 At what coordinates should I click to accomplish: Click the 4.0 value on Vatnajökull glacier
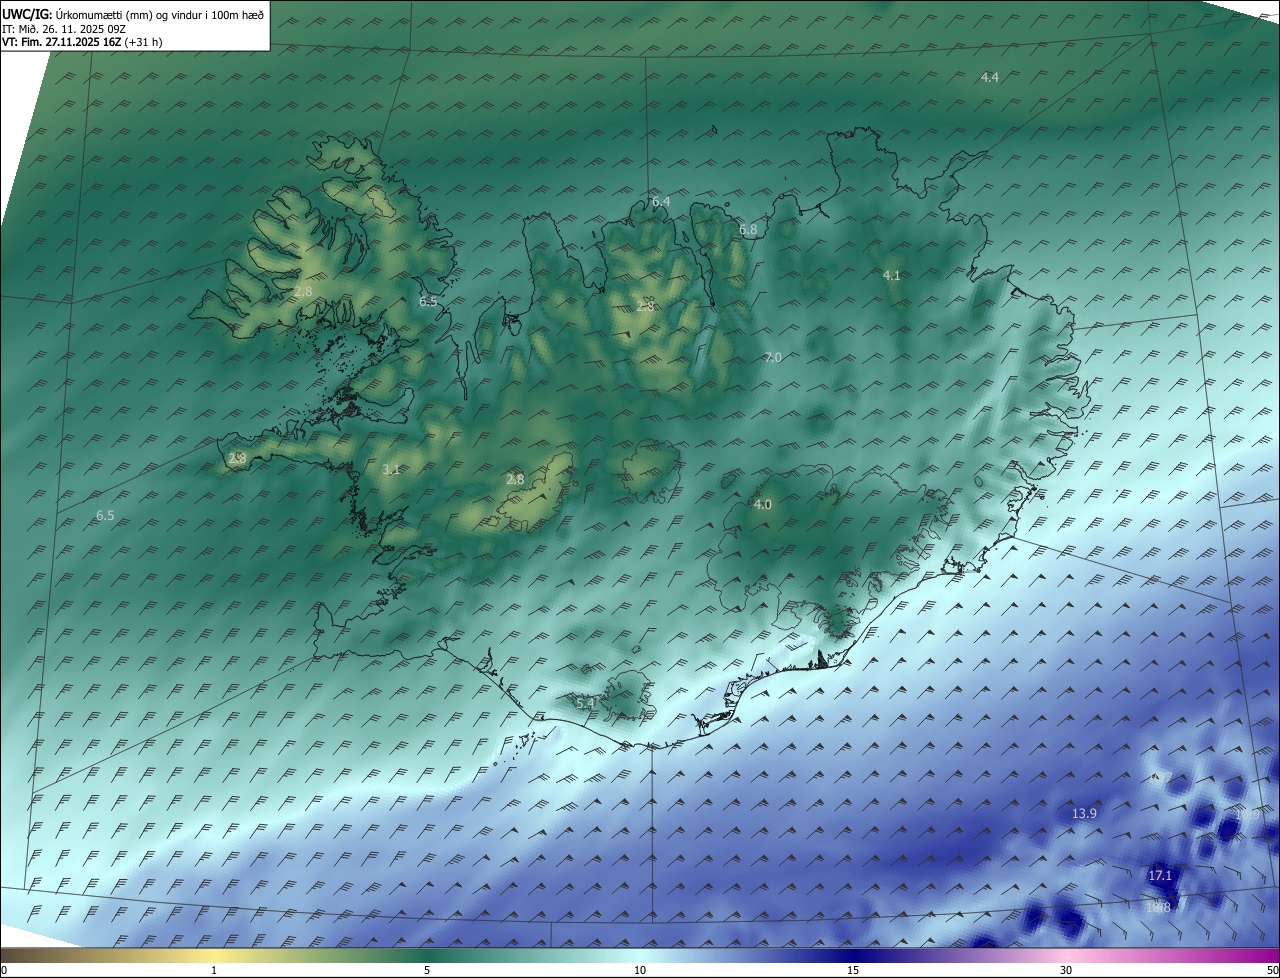(x=763, y=505)
